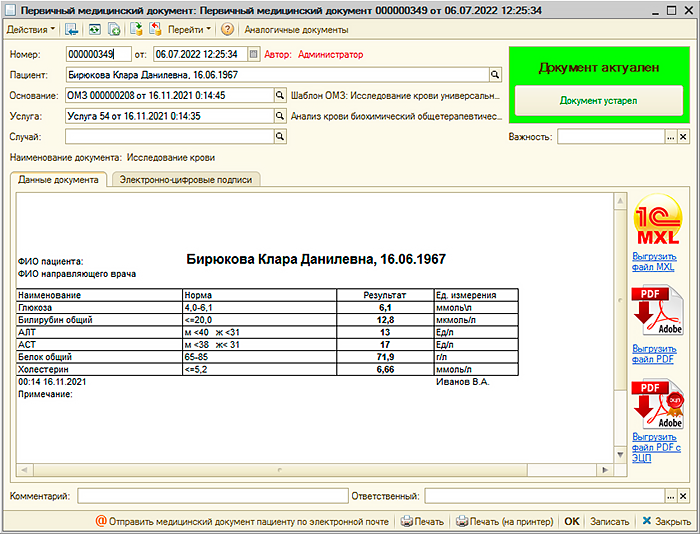Click magnifier icon in Услуга field
The height and width of the screenshot is (534, 700).
[279, 116]
